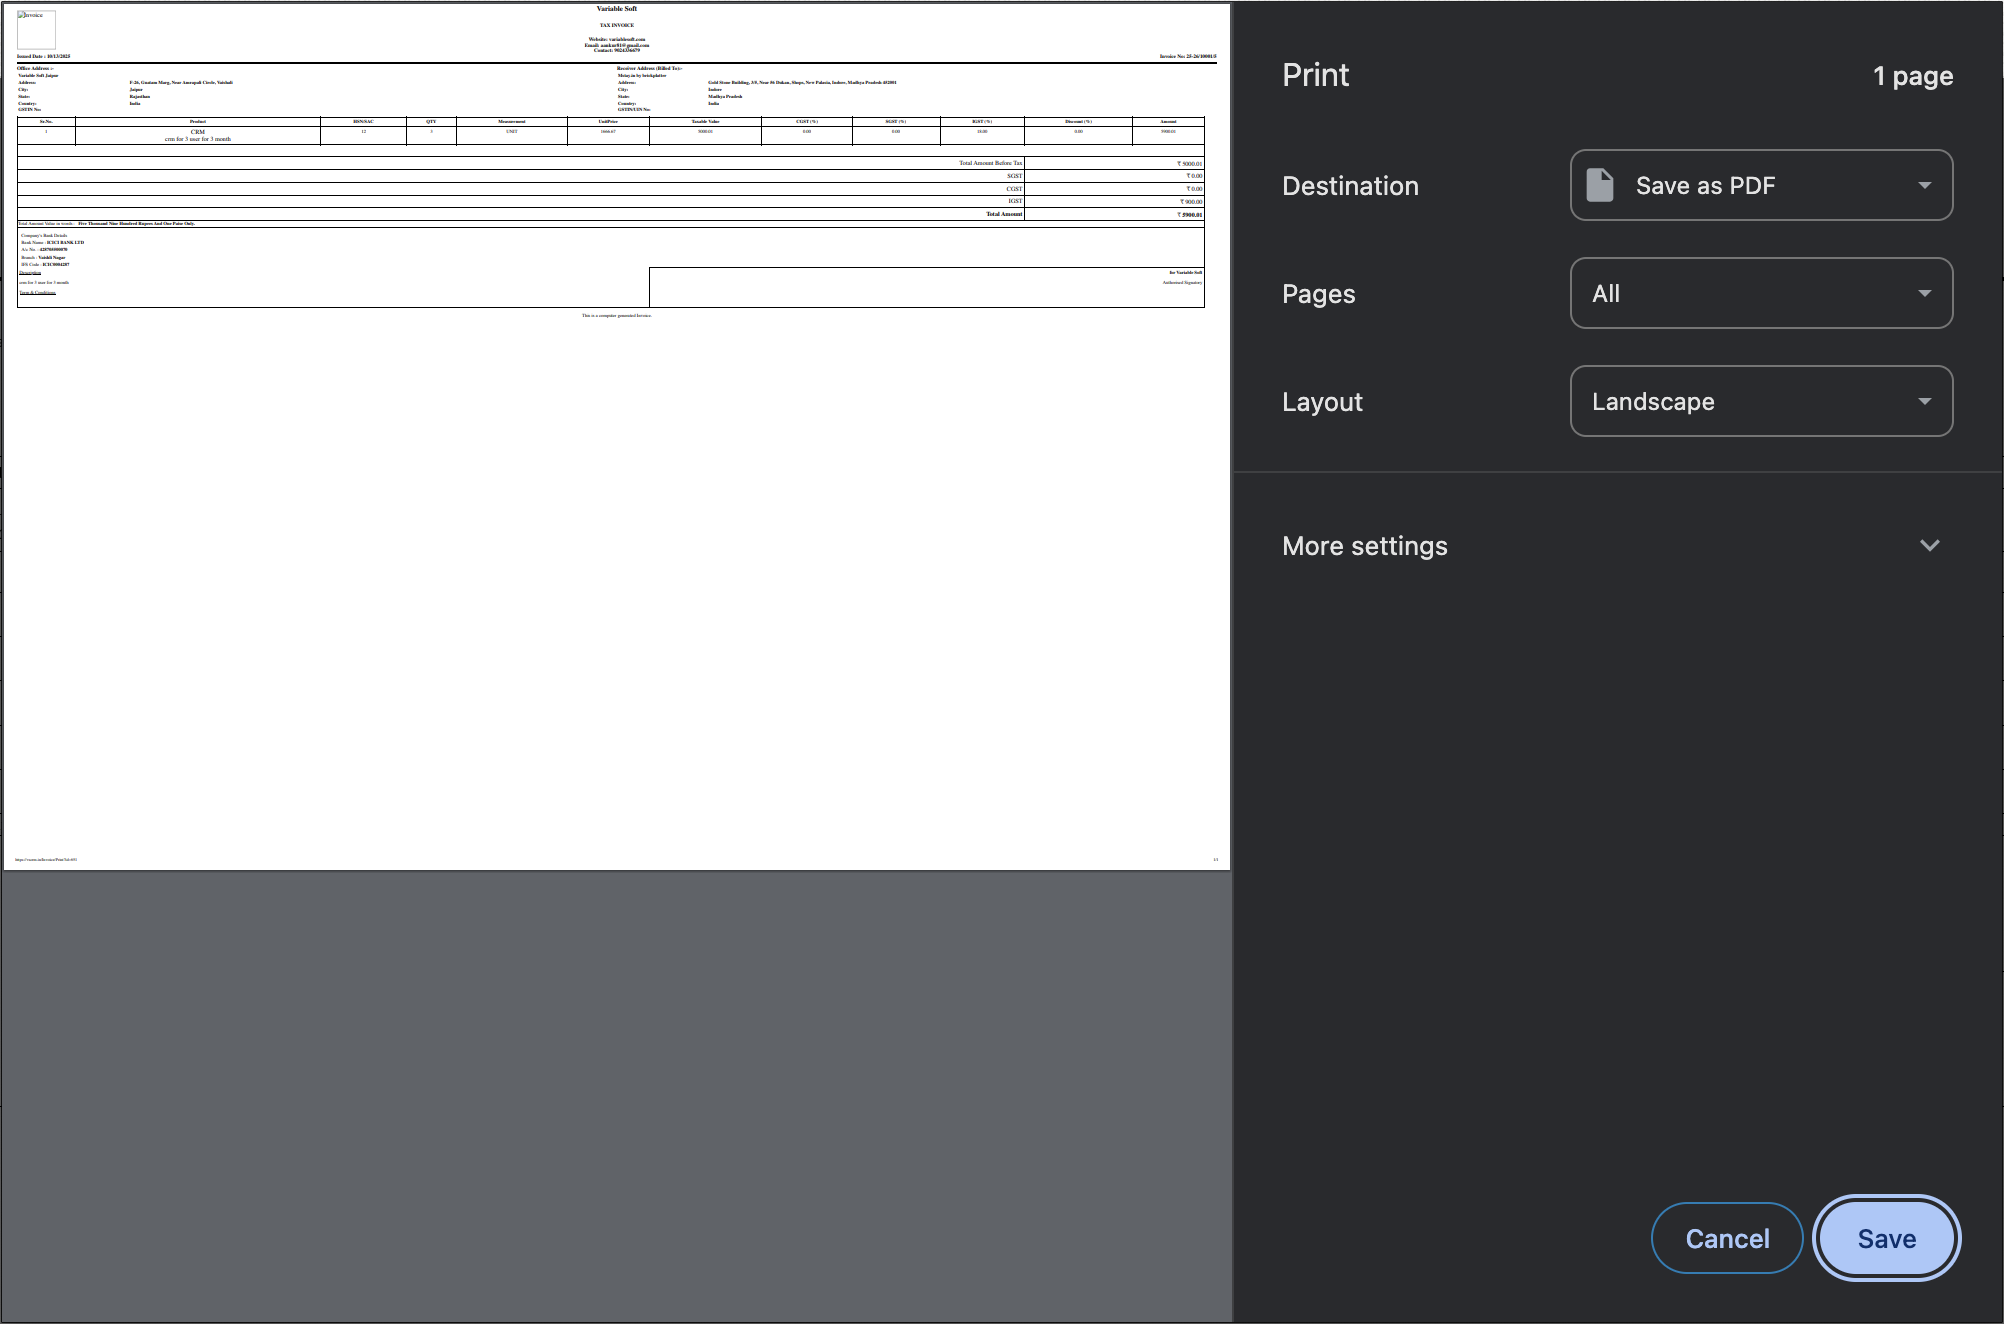Viewport: 2004px width, 1324px height.
Task: Click the Pages dropdown arrow
Action: click(1924, 293)
